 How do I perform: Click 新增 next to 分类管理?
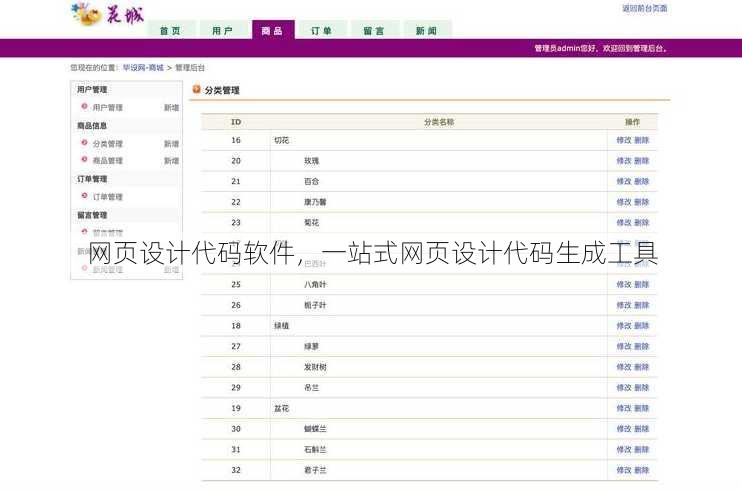(x=171, y=143)
